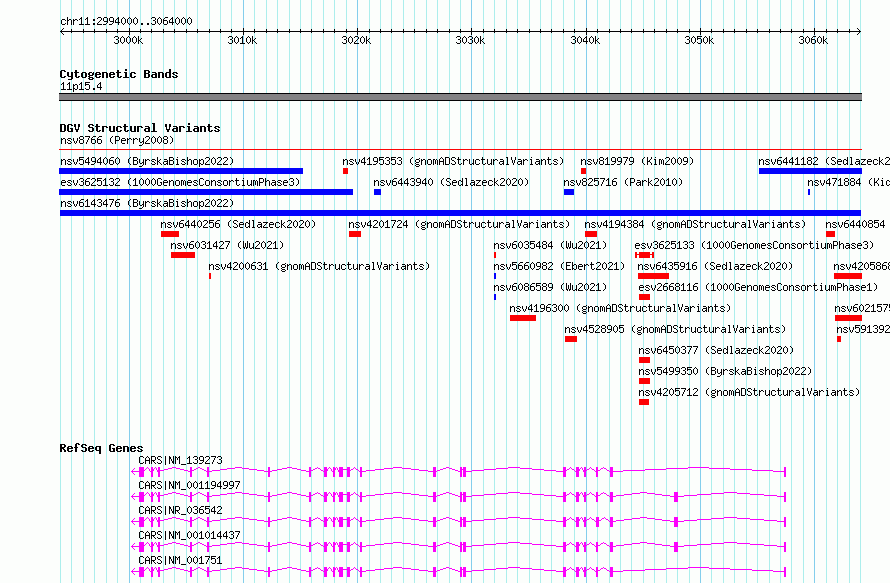The width and height of the screenshot is (890, 583).
Task: Open variant nsv5660982 (Ebert2021)
Action: tap(559, 266)
